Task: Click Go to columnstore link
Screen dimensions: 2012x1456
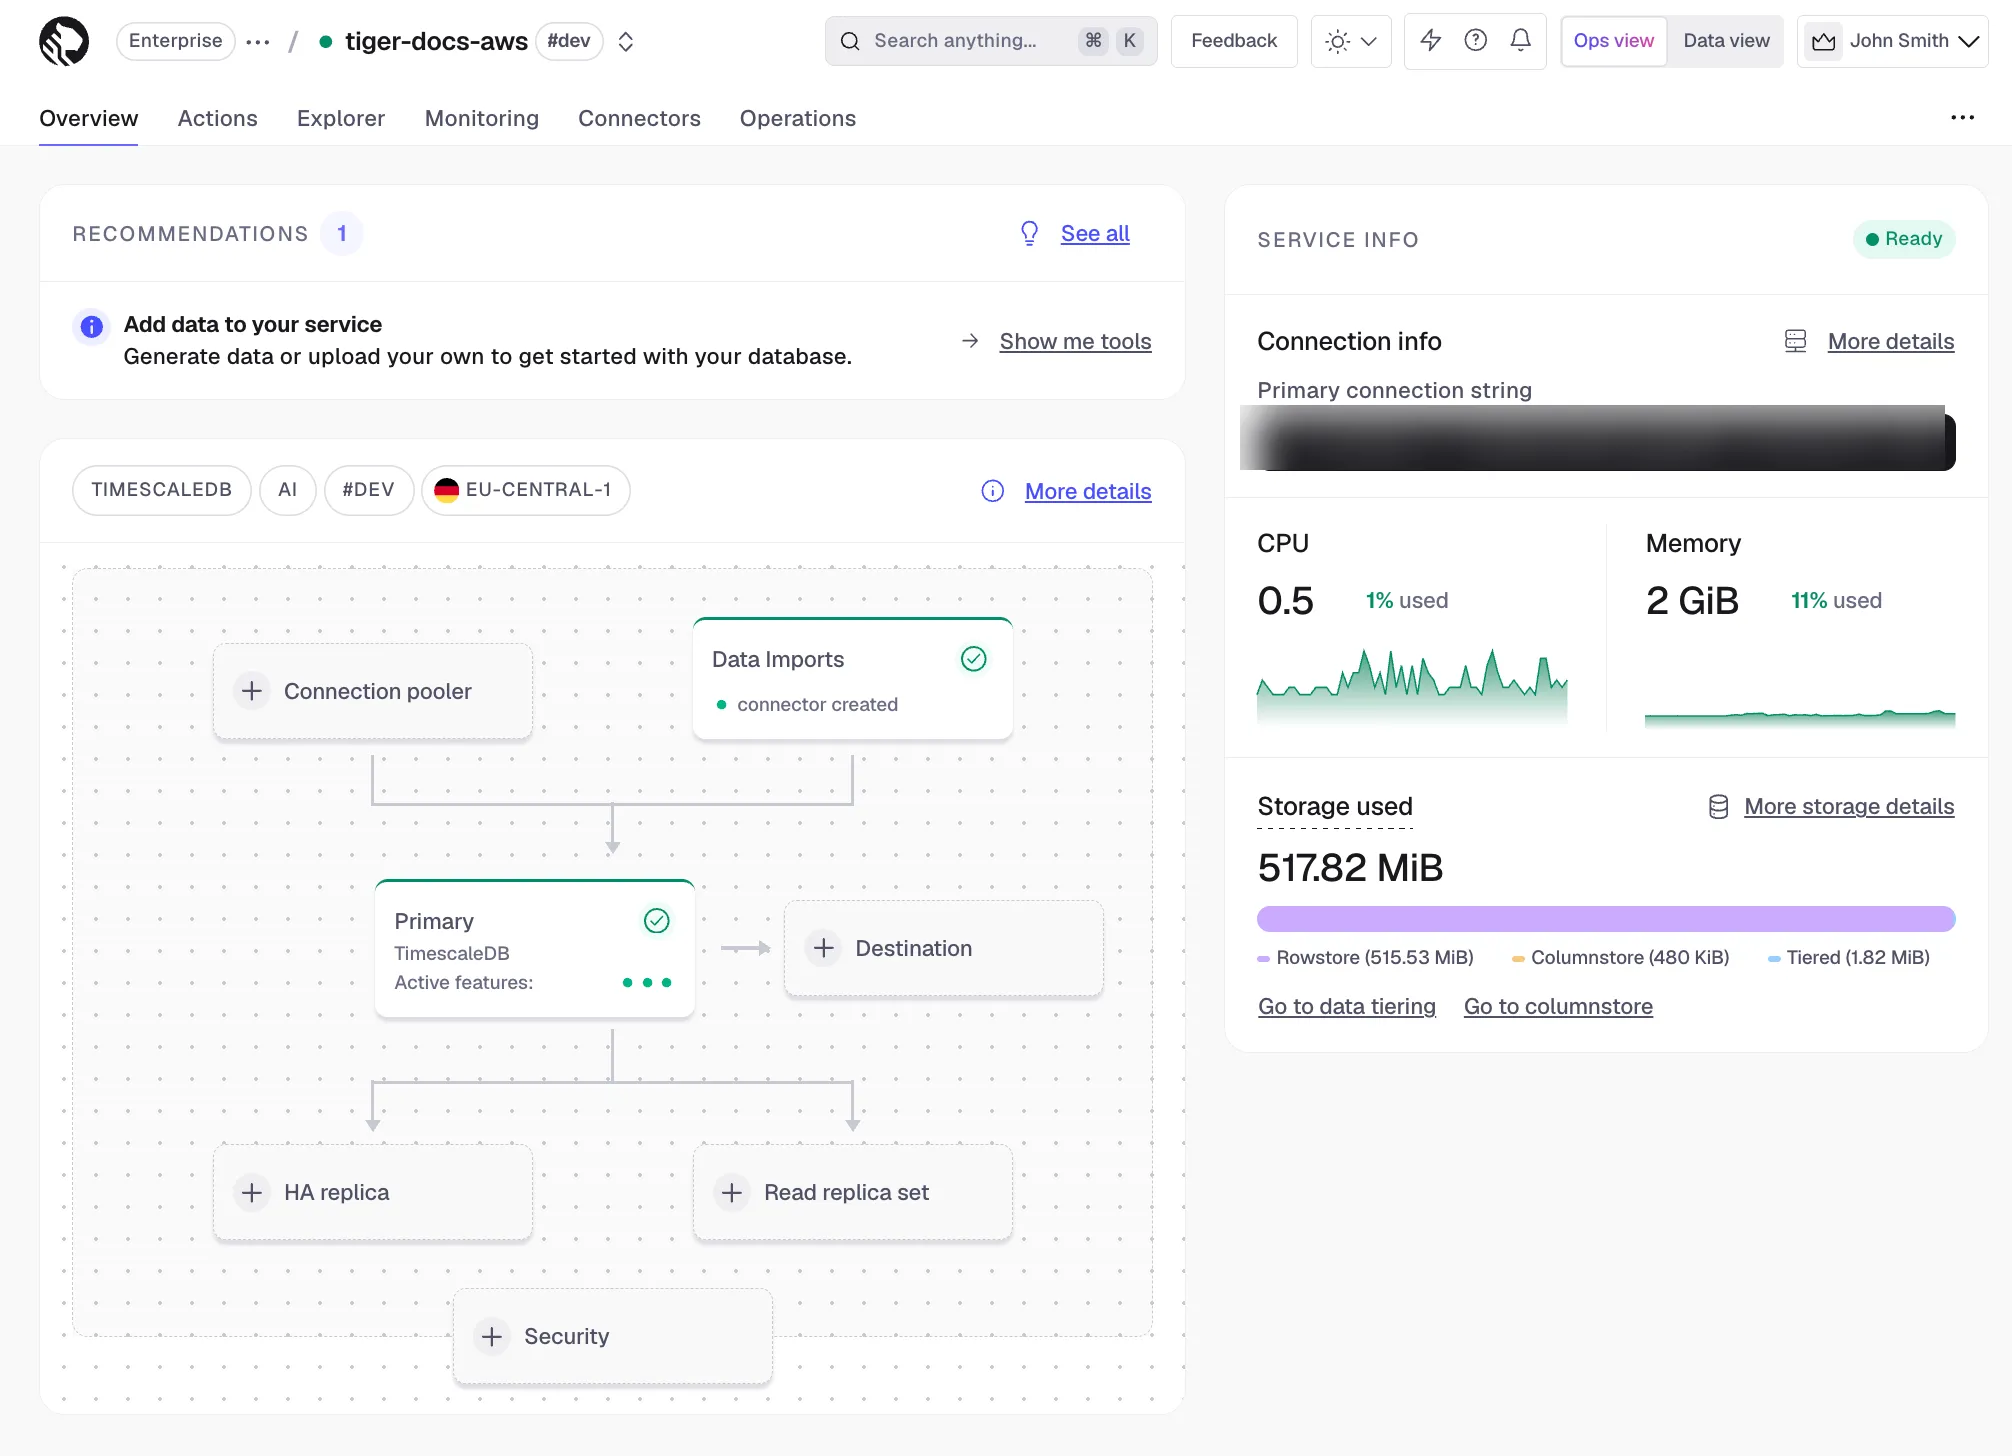Action: (x=1558, y=1006)
